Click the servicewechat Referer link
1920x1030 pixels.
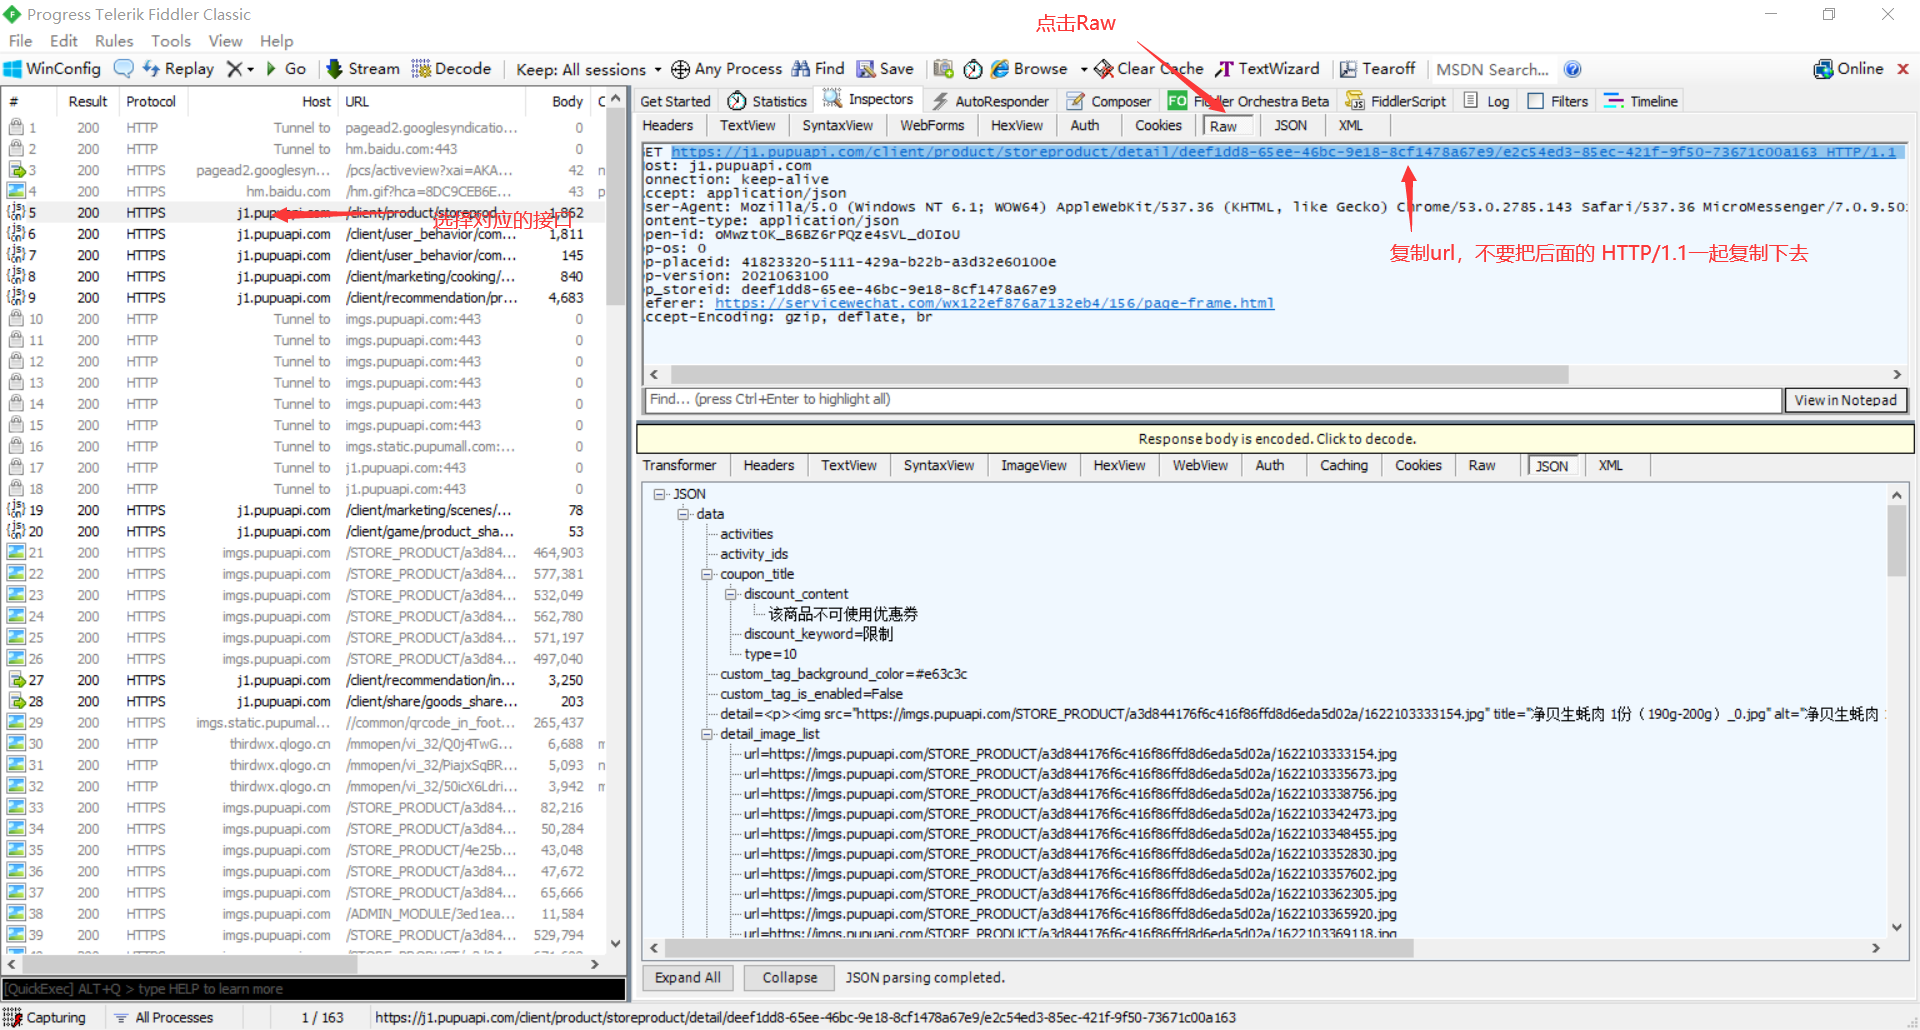[x=995, y=303]
